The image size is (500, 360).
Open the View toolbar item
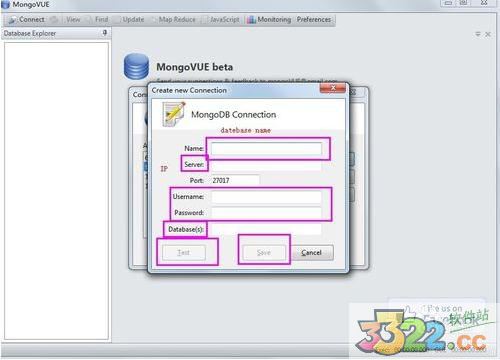[73, 20]
